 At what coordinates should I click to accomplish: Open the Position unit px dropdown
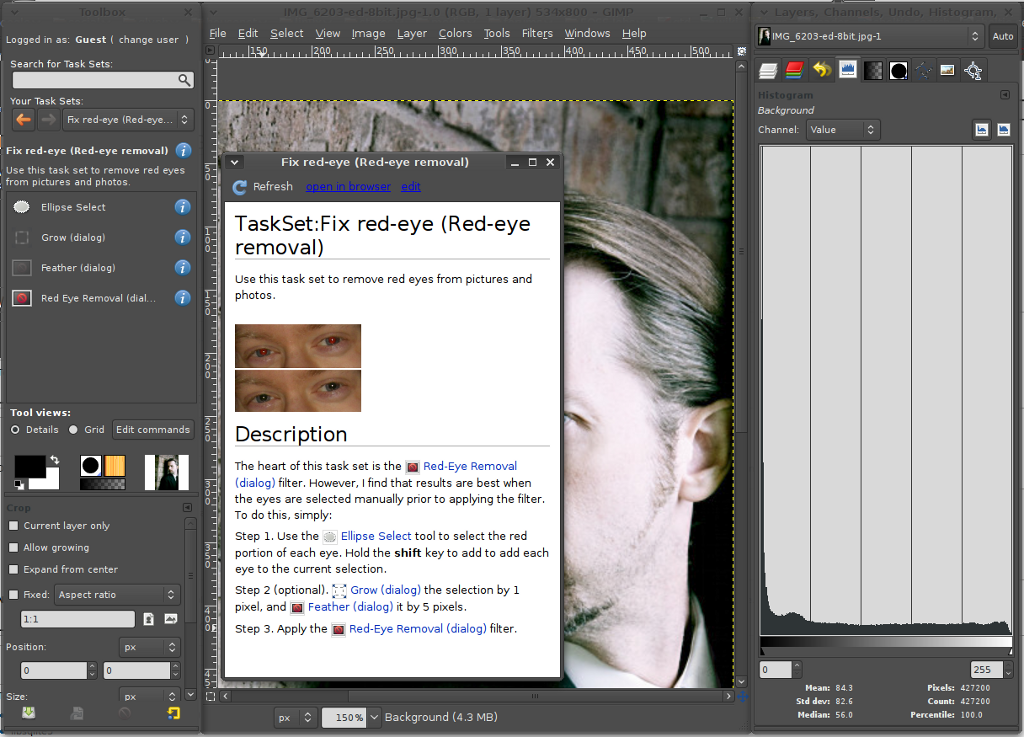coord(150,647)
